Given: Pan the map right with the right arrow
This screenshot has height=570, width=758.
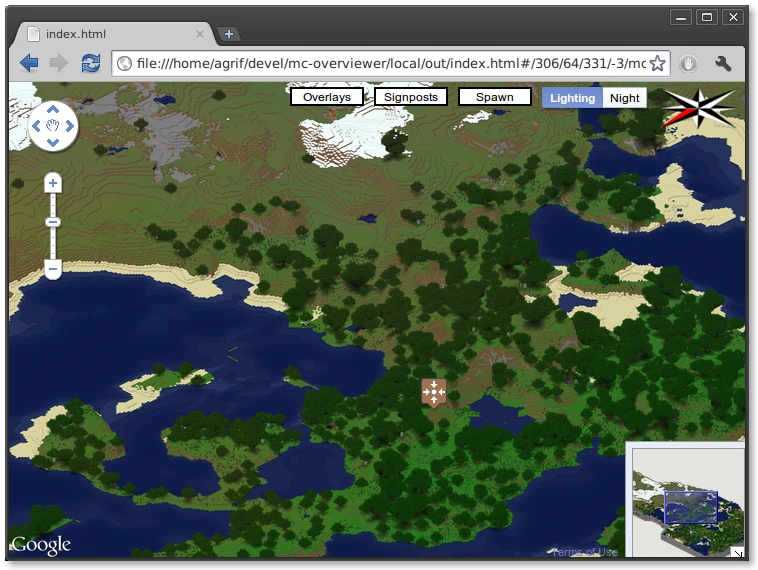Looking at the screenshot, I should (70, 126).
